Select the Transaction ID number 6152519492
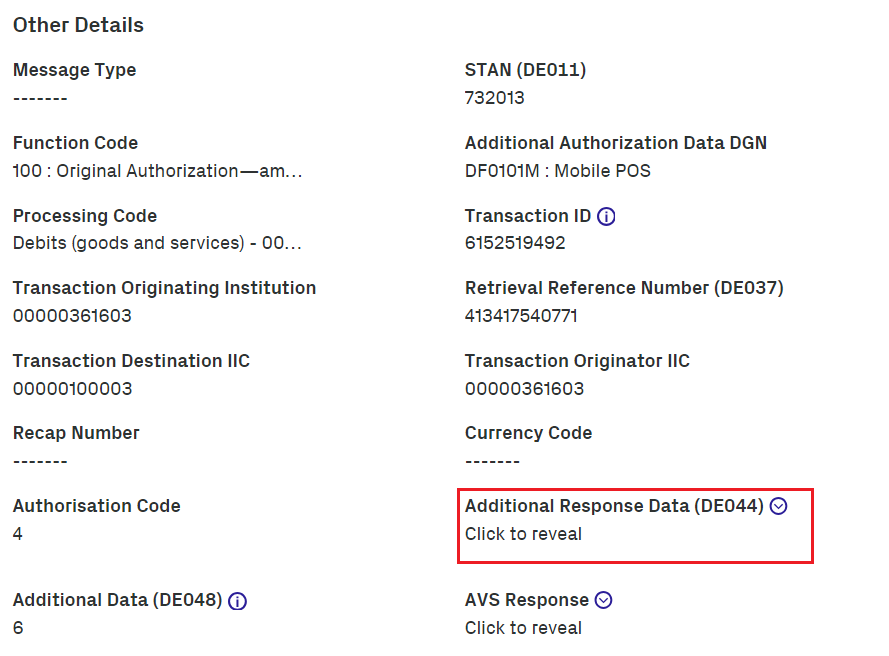Image resolution: width=889 pixels, height=656 pixels. (515, 243)
